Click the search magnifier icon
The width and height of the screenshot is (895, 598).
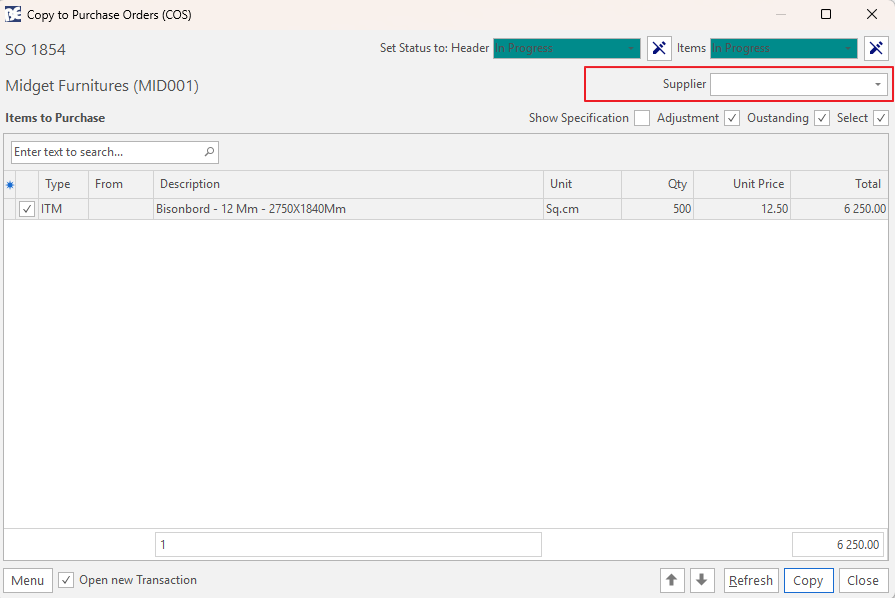(209, 152)
